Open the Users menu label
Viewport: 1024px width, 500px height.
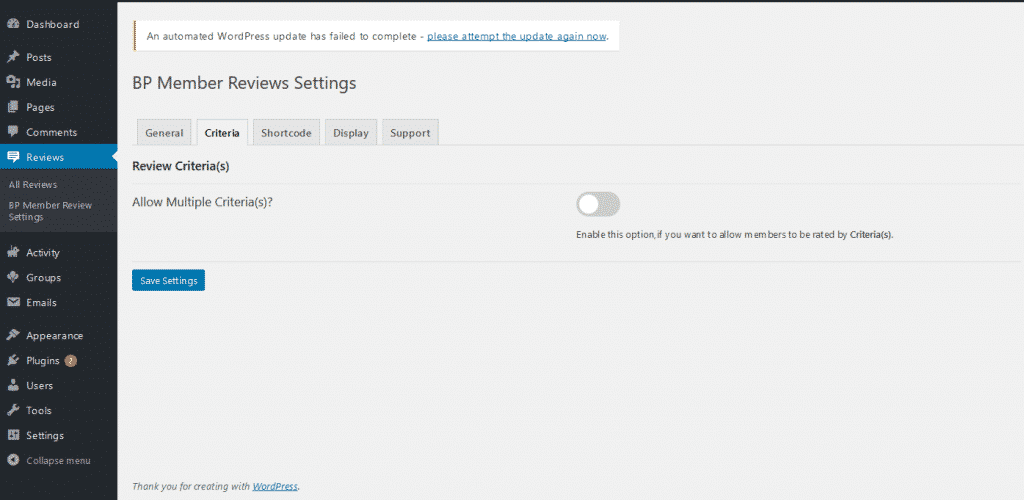click(39, 385)
